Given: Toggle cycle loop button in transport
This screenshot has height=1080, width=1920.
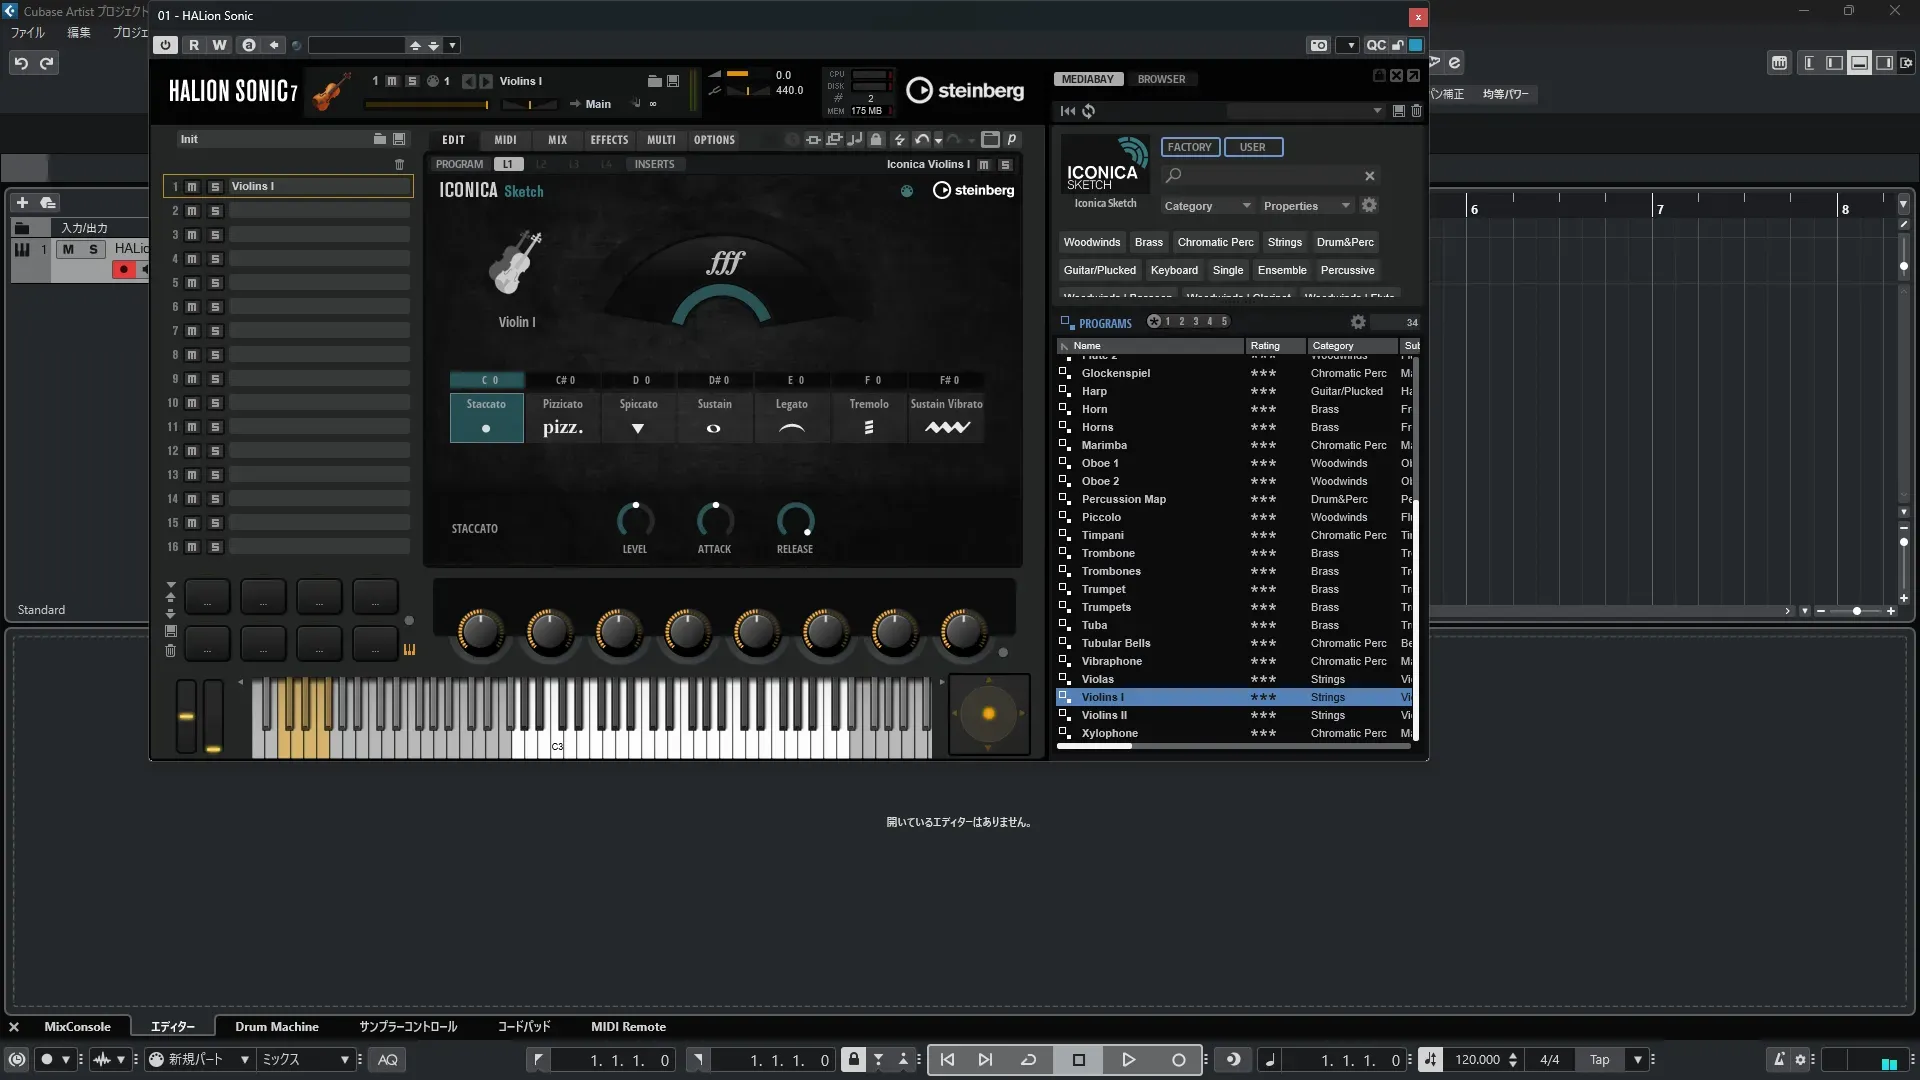Looking at the screenshot, I should 1028,1060.
